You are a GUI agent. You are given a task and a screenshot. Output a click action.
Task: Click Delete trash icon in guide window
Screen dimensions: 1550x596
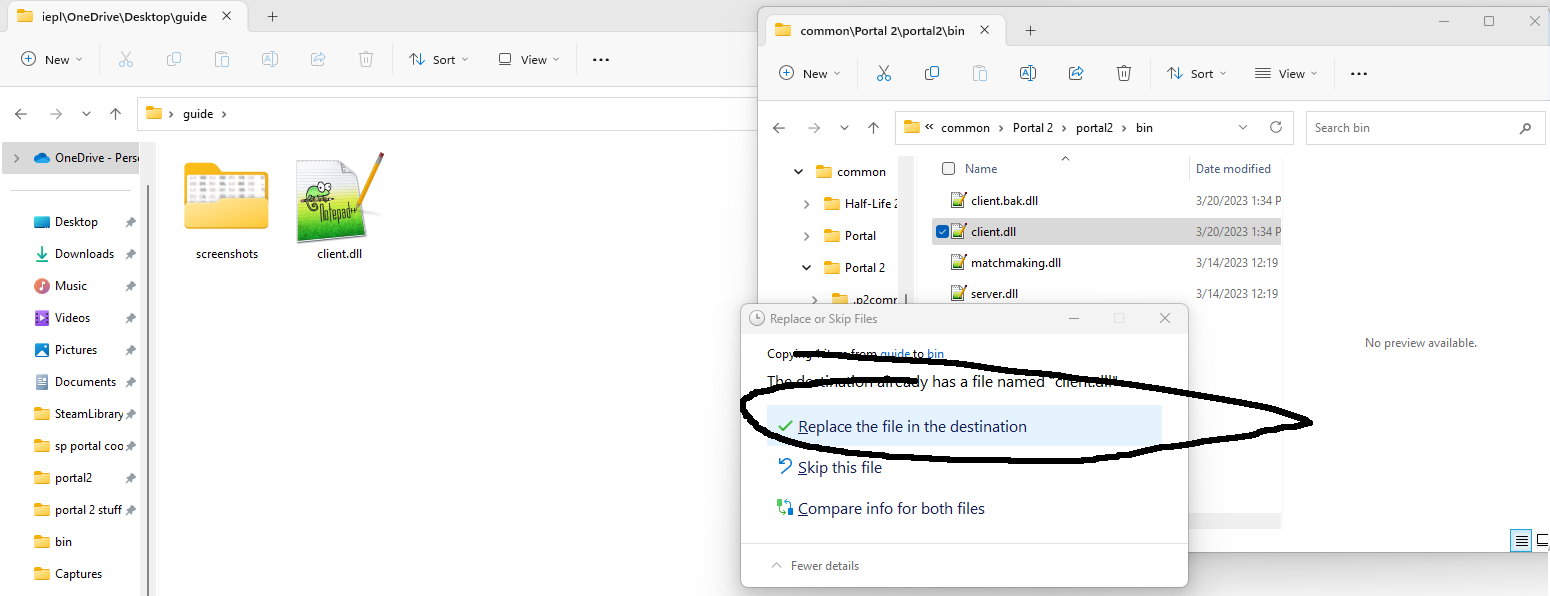tap(366, 59)
